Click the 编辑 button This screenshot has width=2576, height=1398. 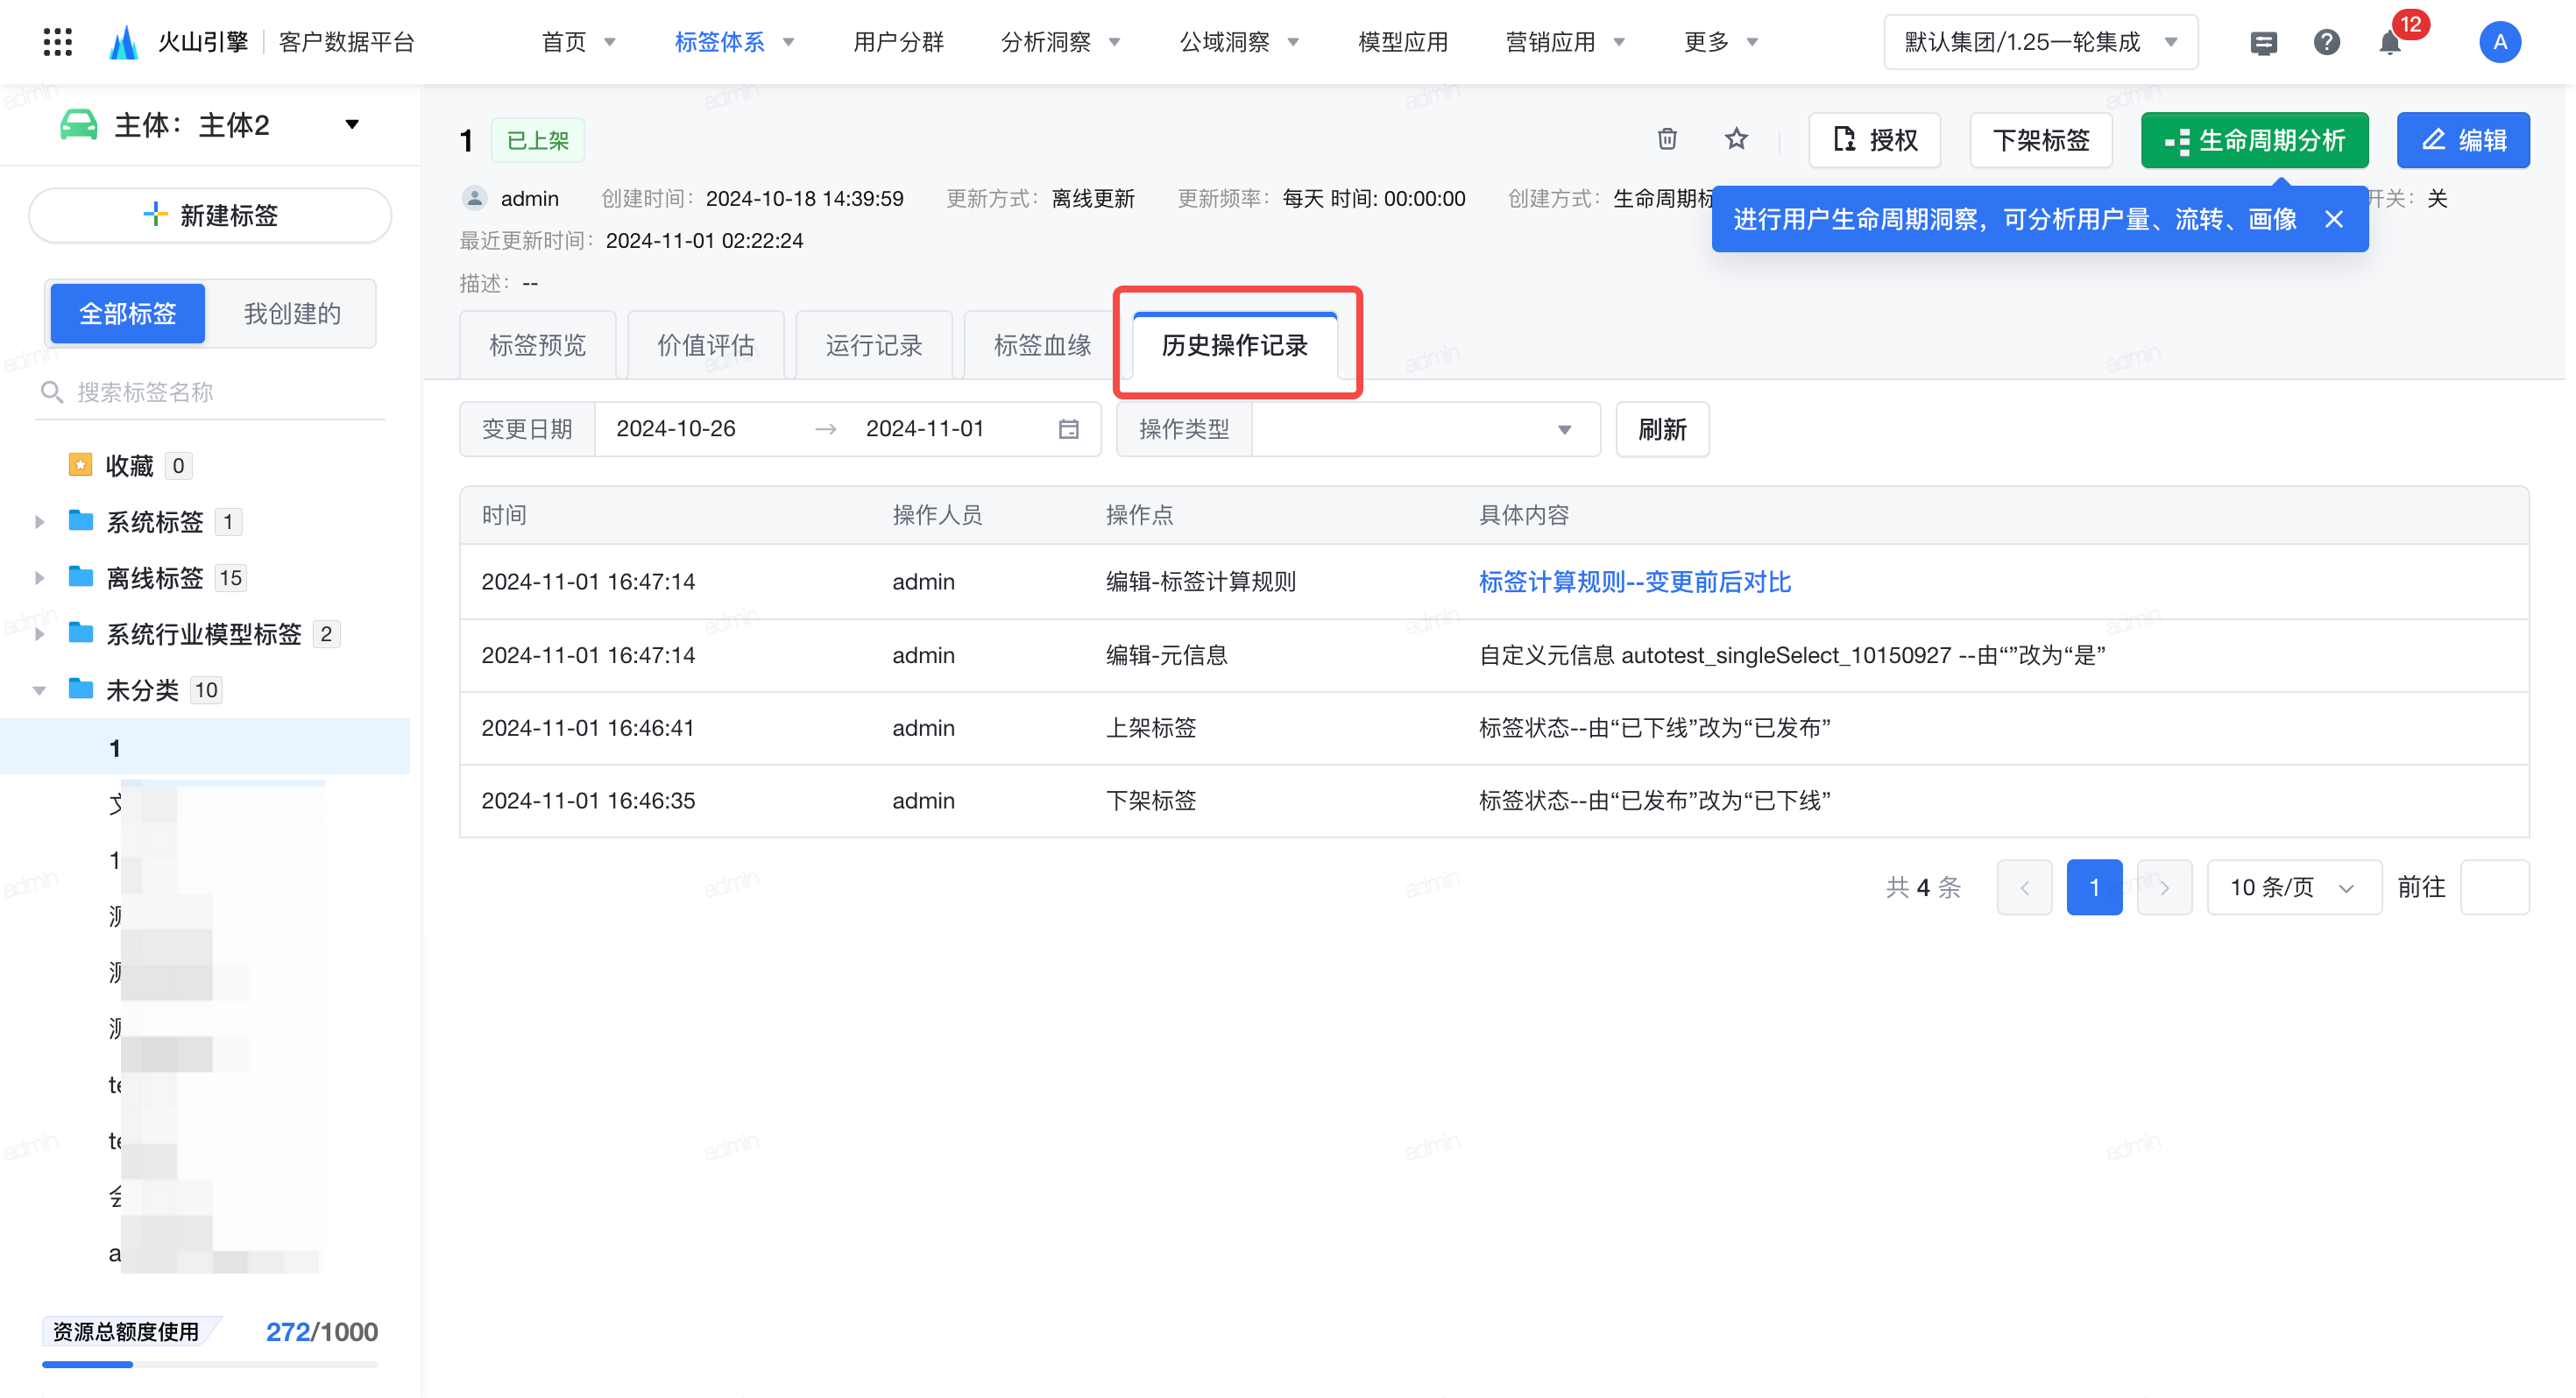pos(2463,139)
